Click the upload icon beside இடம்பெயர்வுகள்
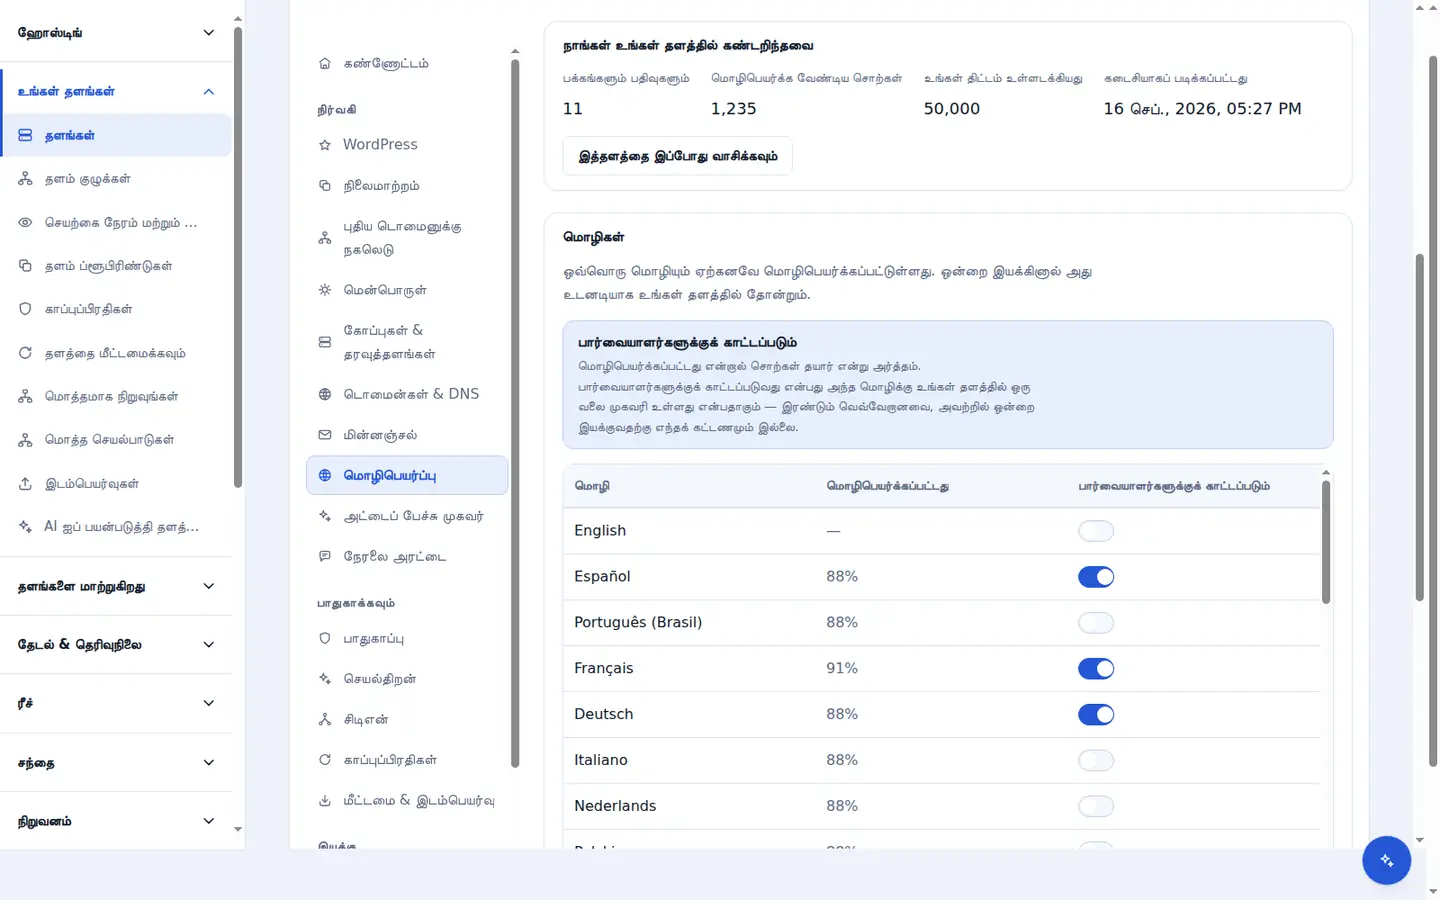 click(x=26, y=483)
